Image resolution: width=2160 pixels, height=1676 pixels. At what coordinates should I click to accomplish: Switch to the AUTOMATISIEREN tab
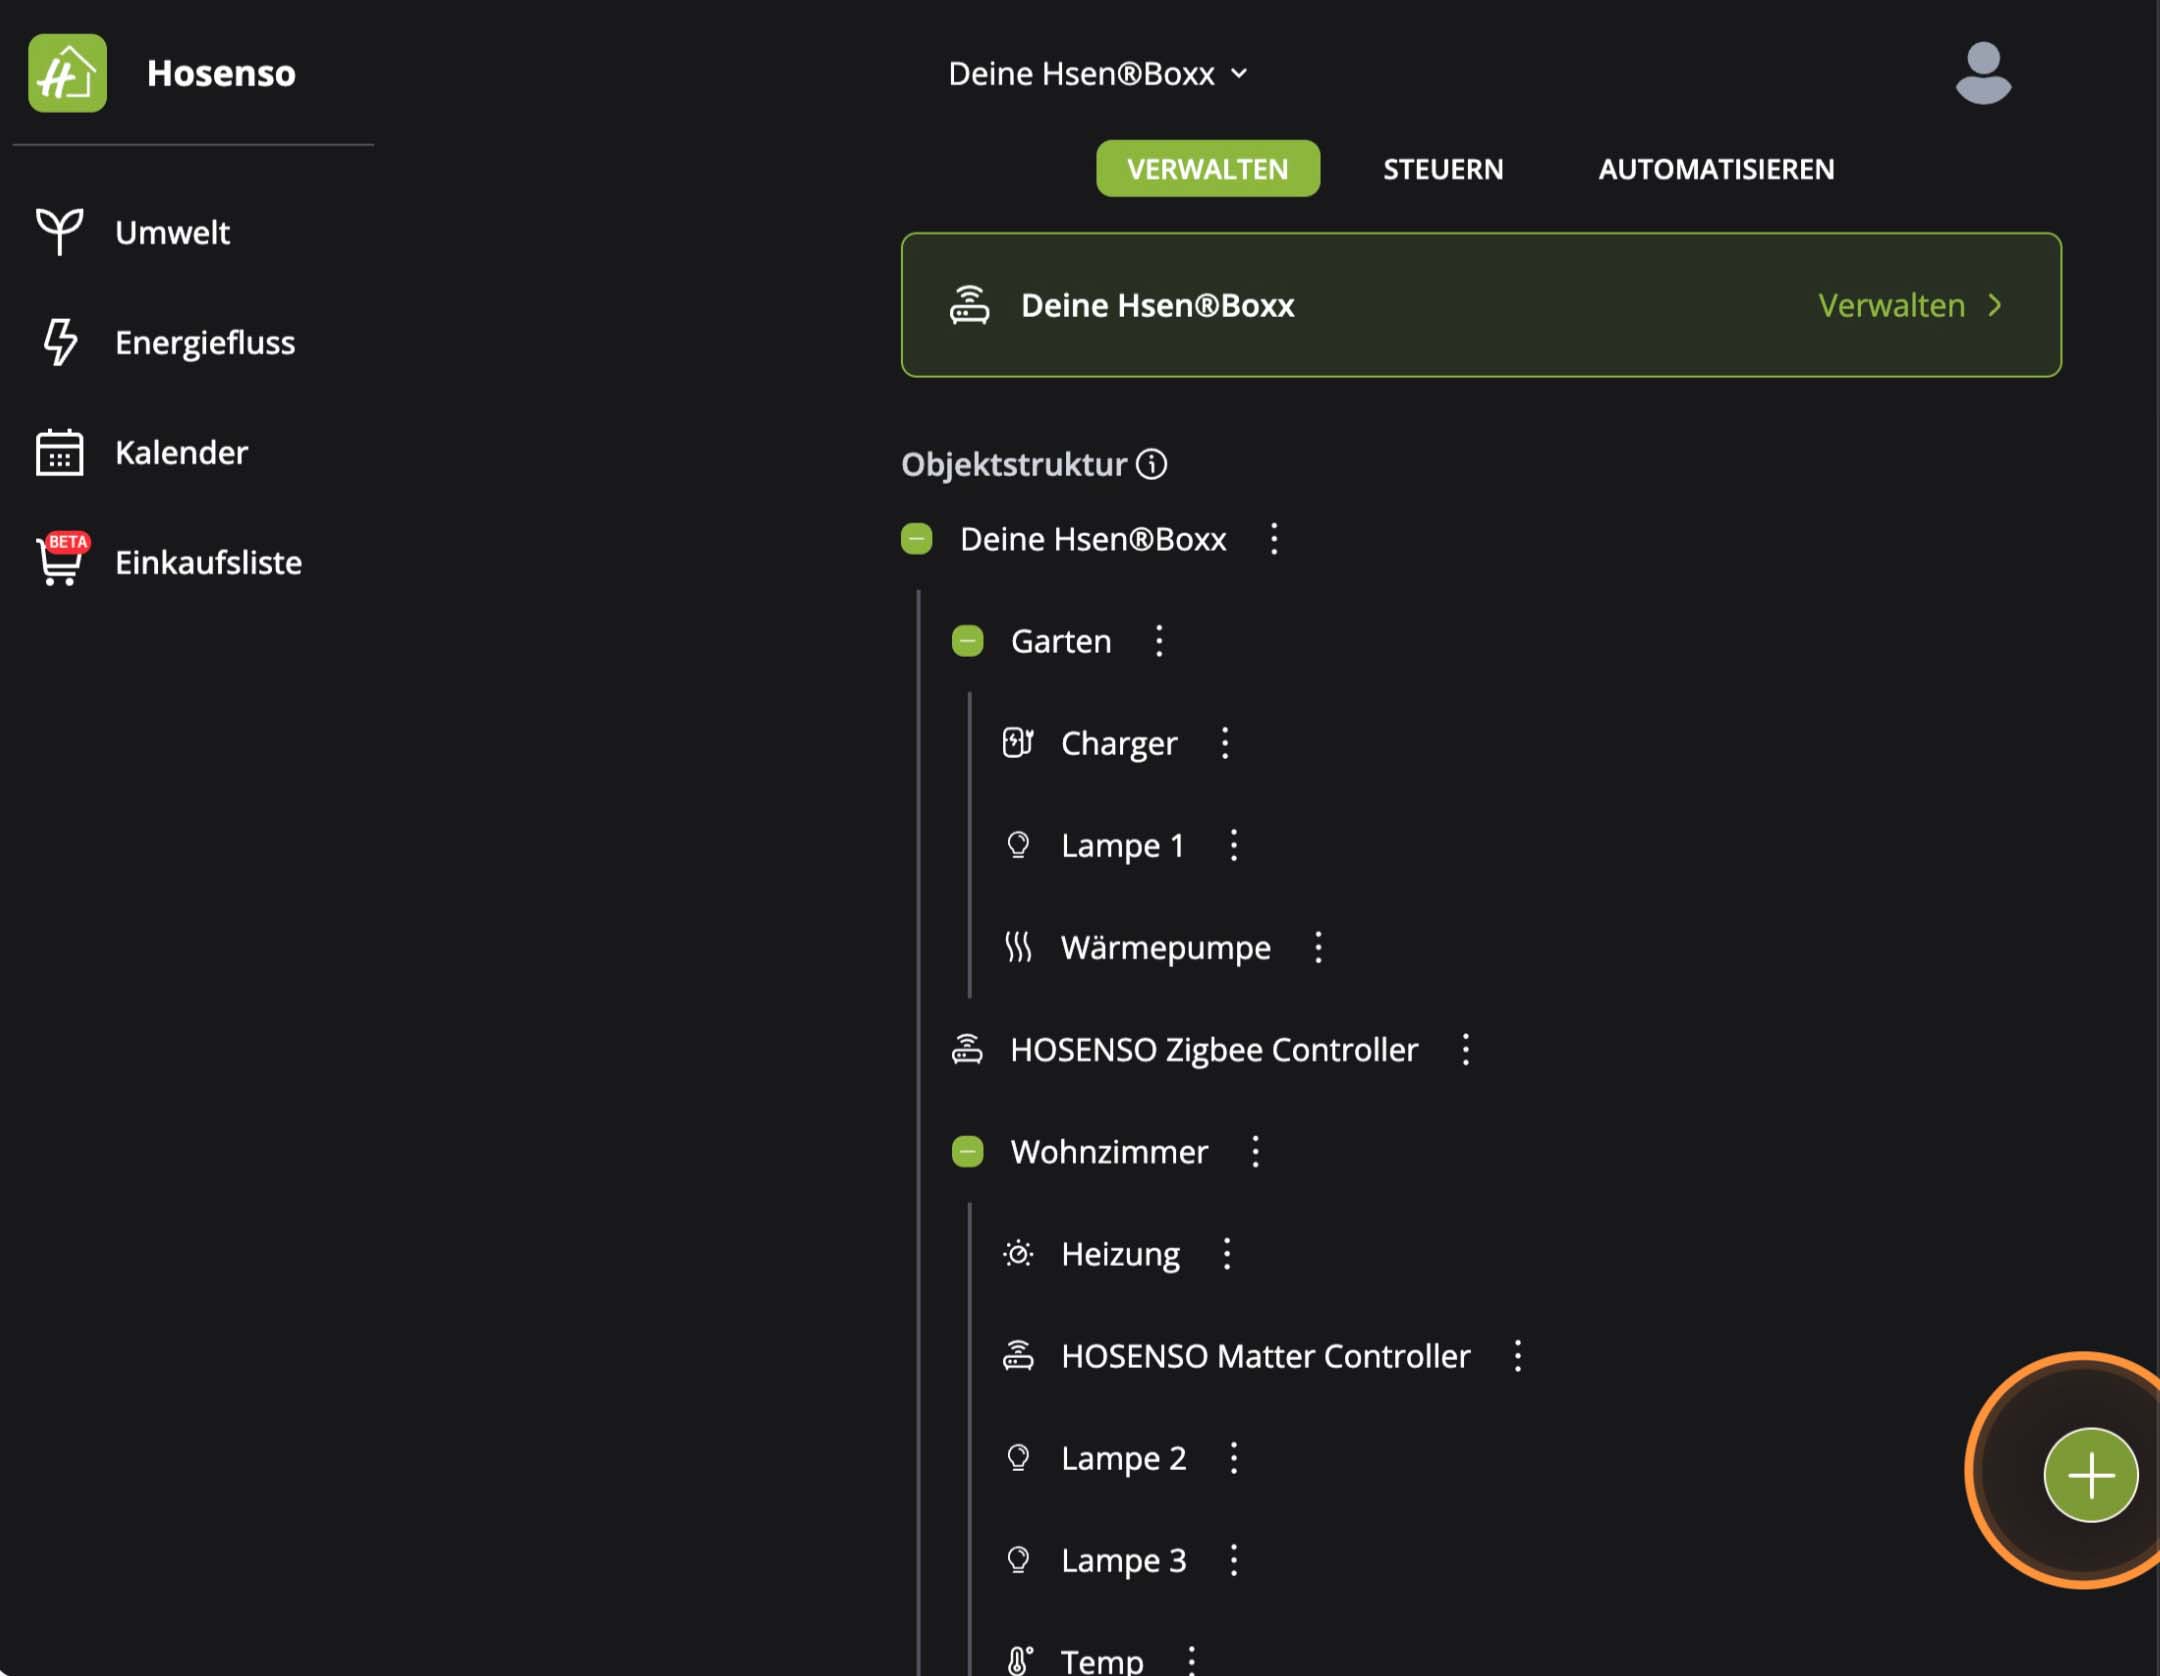[1715, 169]
